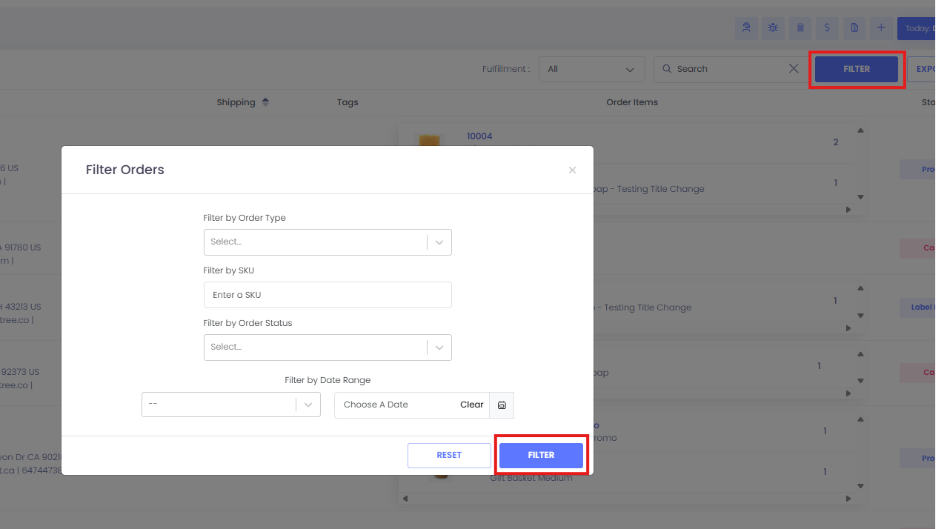
Task: Clear the search box with X icon
Action: point(794,69)
